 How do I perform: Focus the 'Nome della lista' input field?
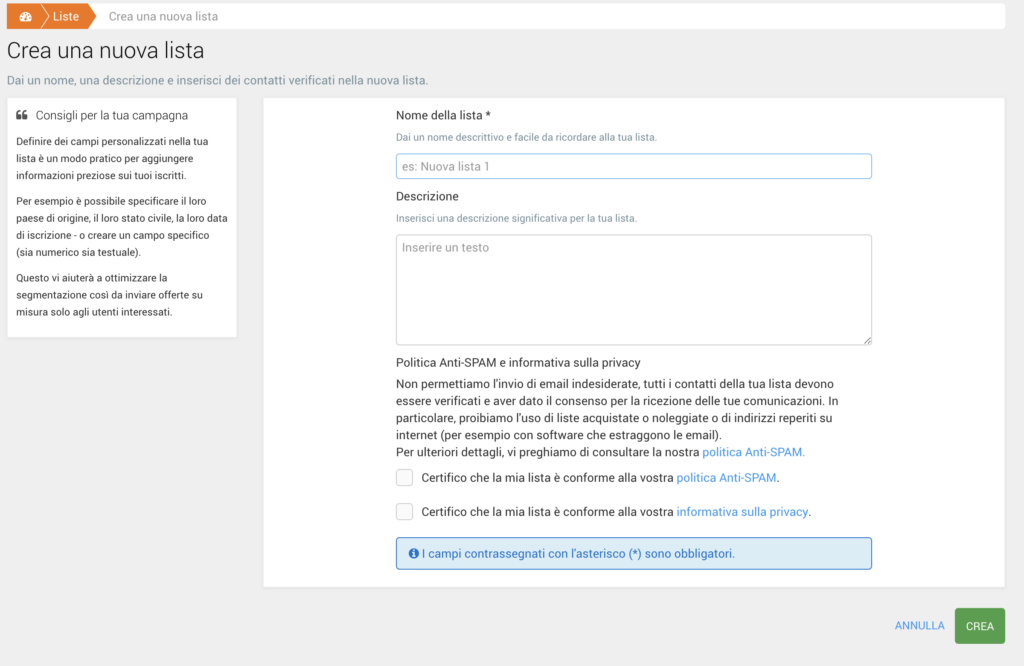(633, 166)
